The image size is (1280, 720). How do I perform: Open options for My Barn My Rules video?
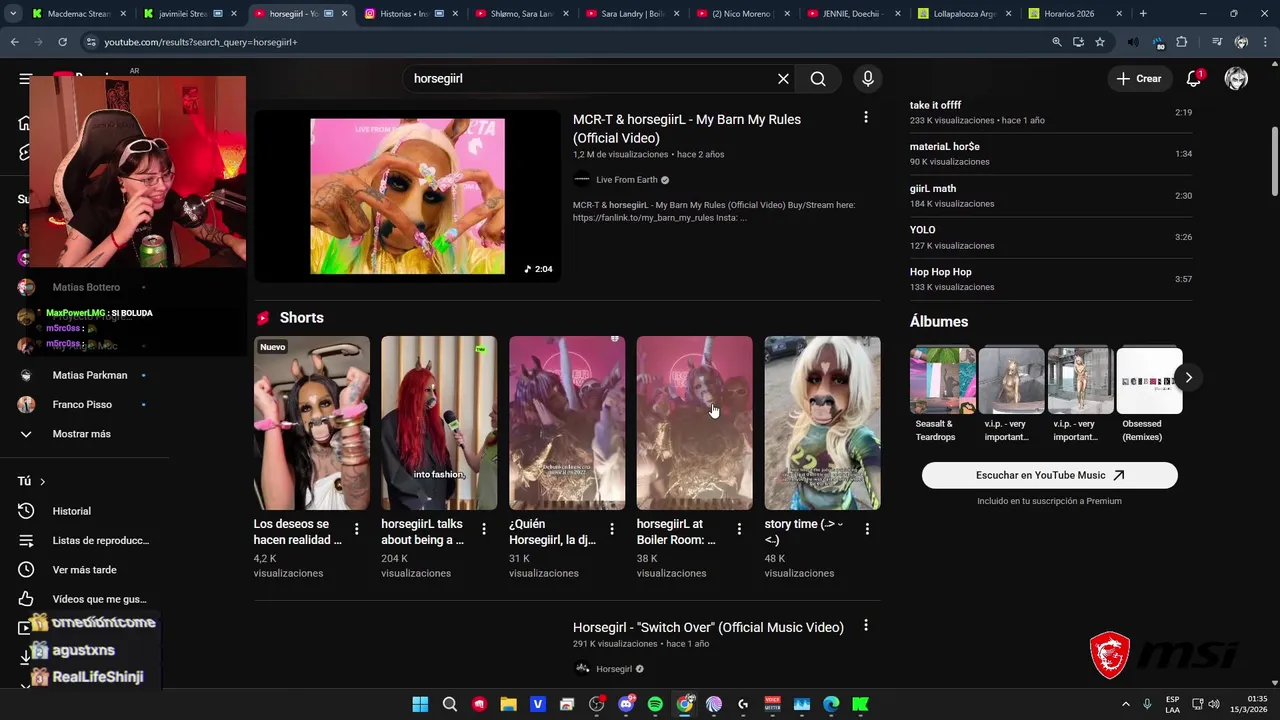click(x=865, y=117)
